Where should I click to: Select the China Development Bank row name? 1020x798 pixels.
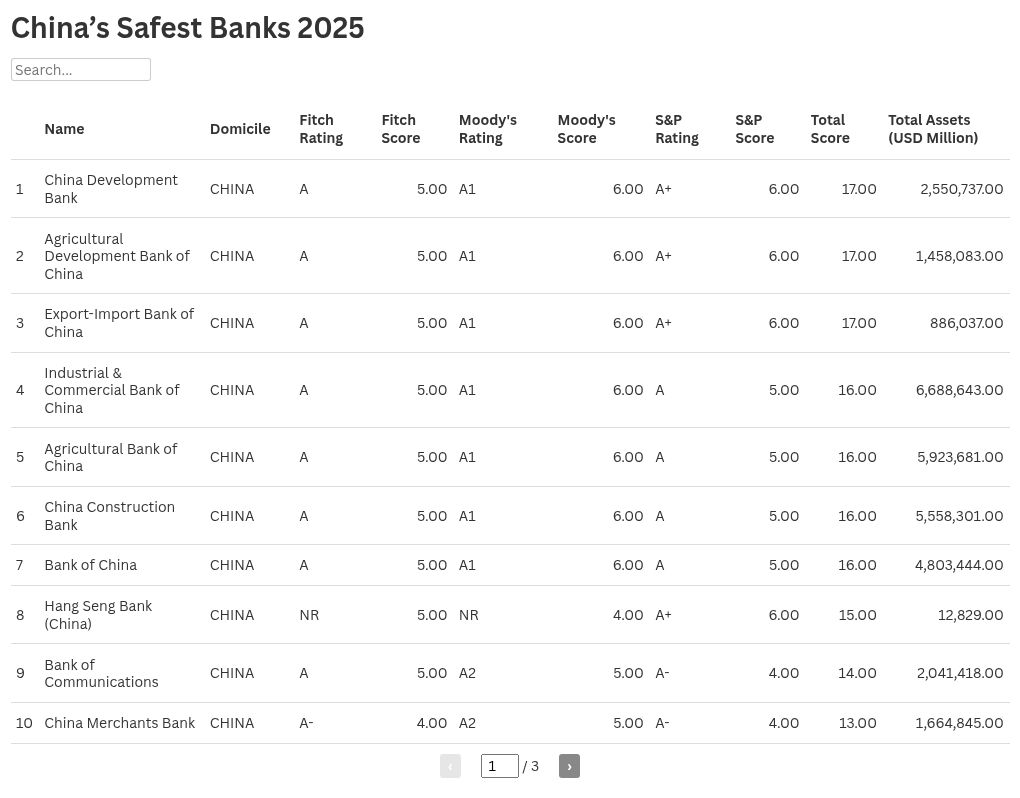tap(111, 189)
